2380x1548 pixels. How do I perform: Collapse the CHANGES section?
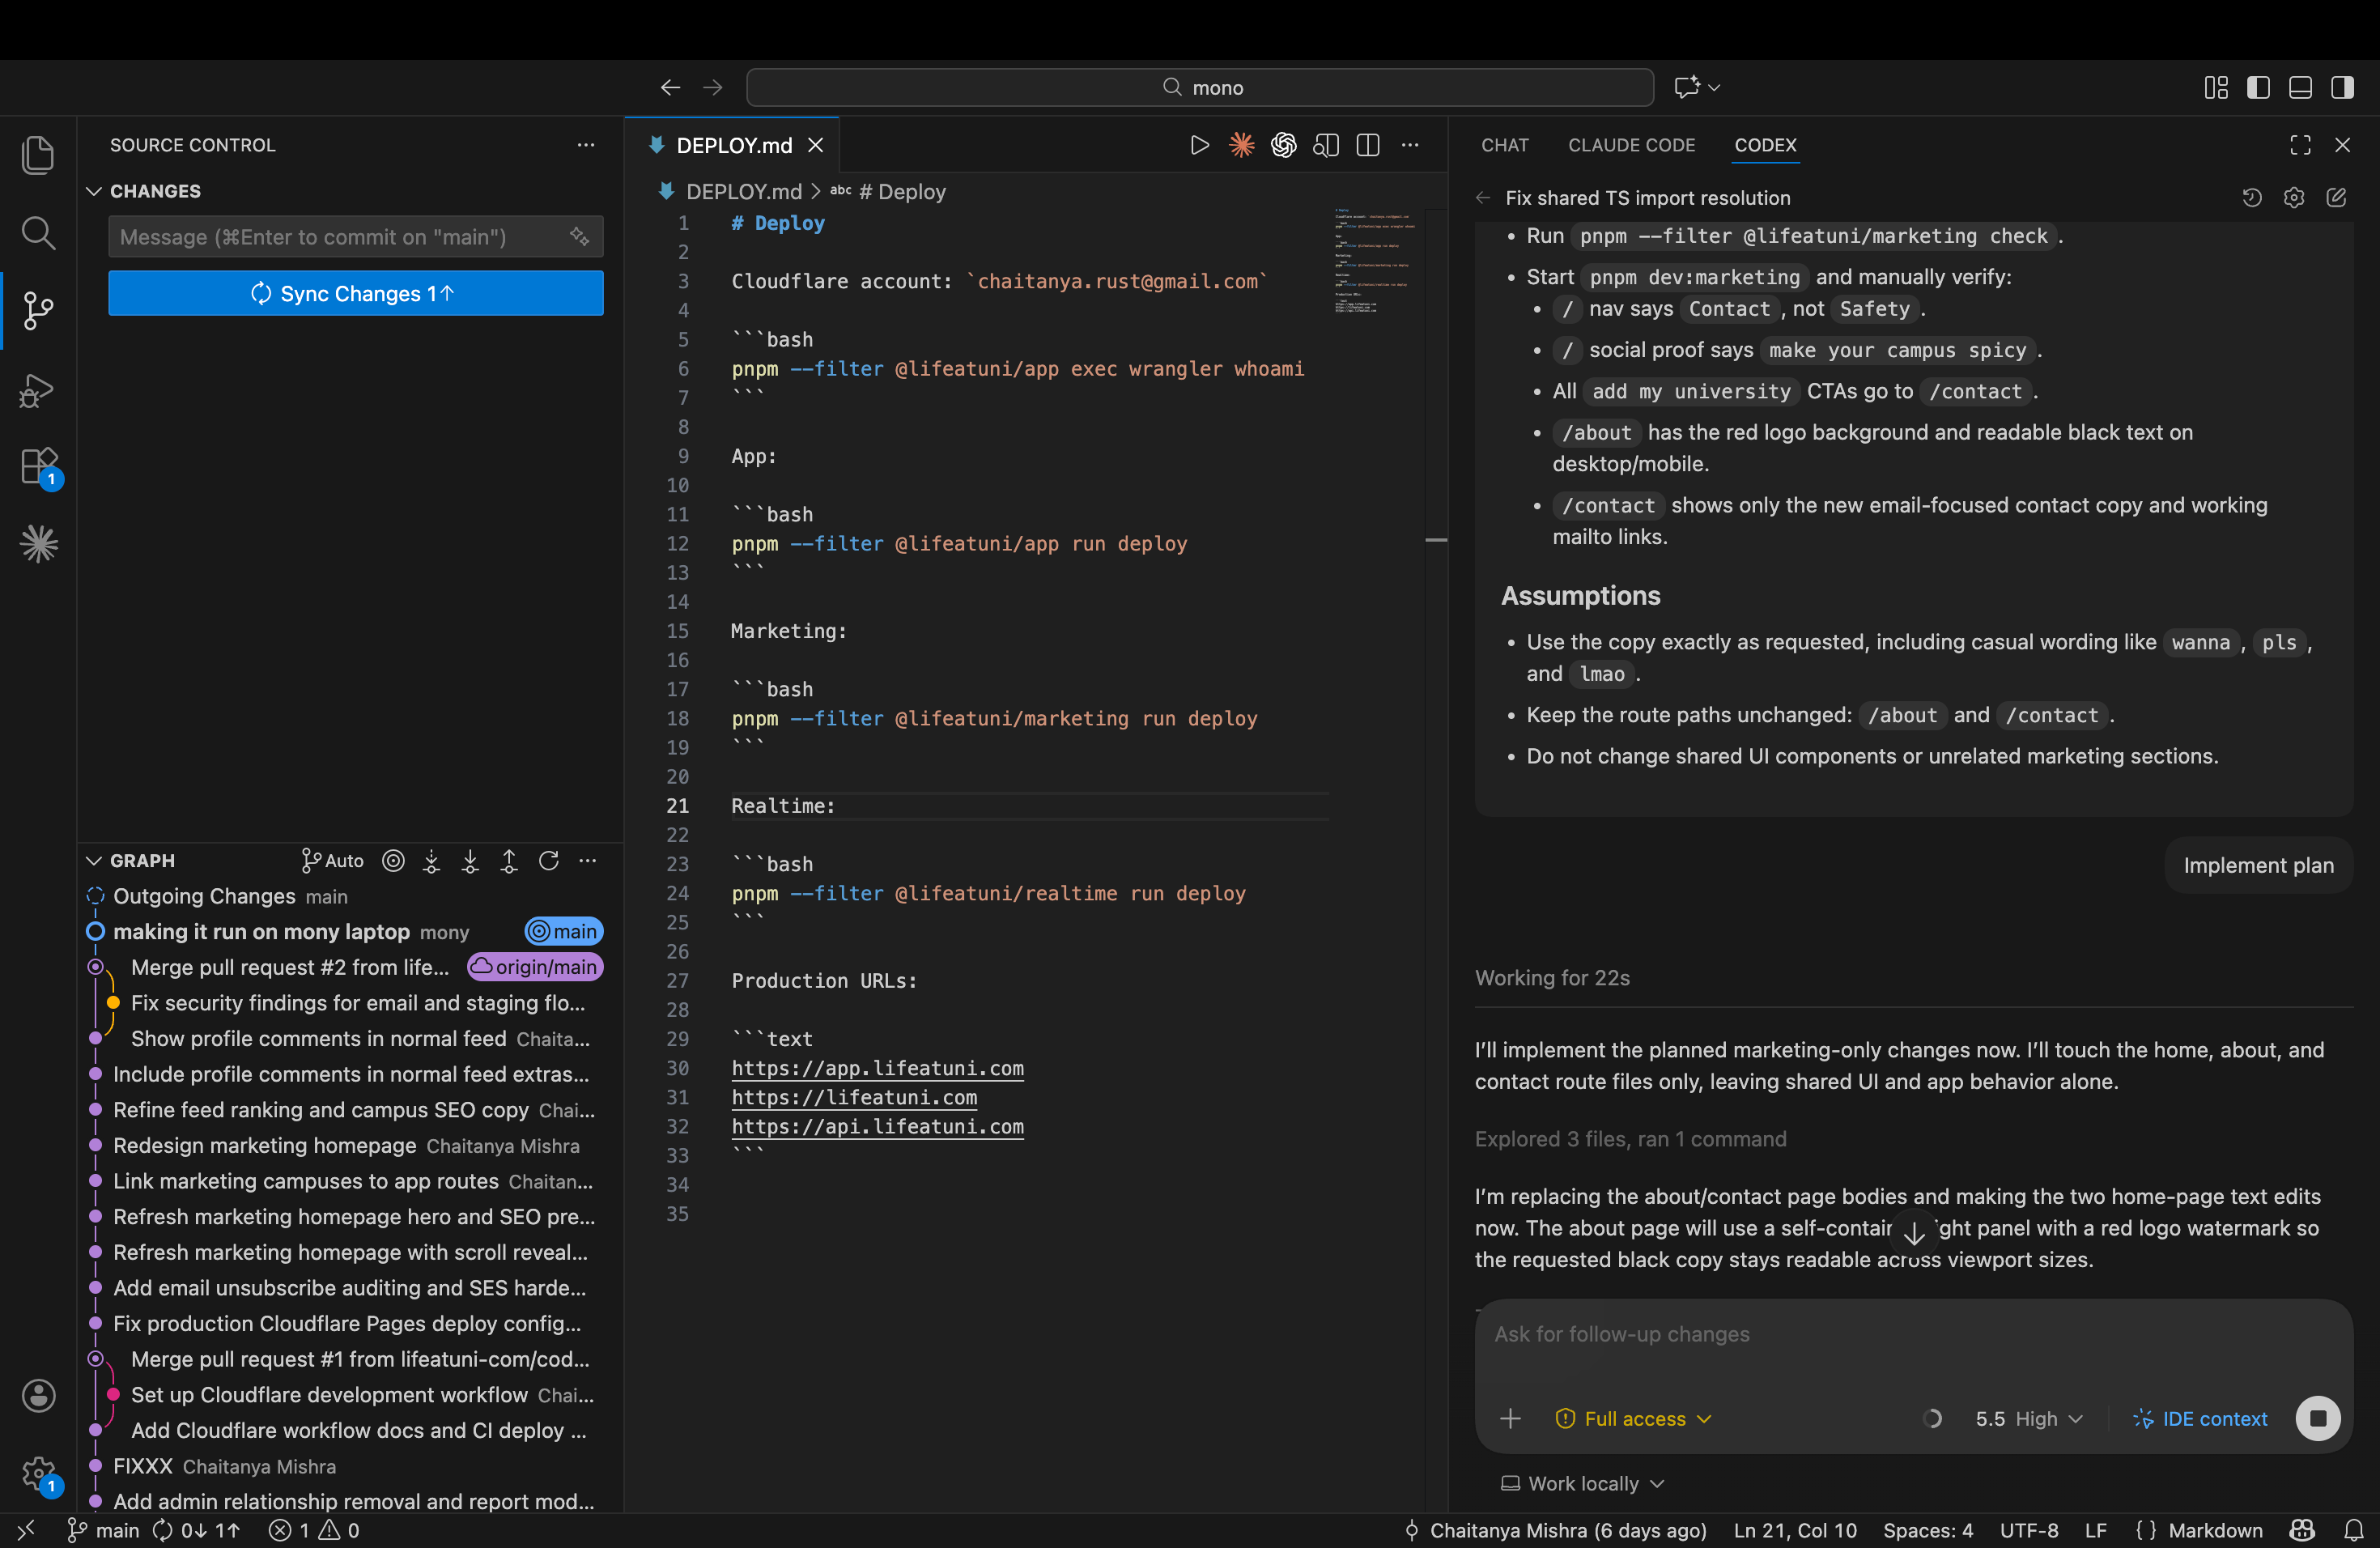tap(94, 191)
